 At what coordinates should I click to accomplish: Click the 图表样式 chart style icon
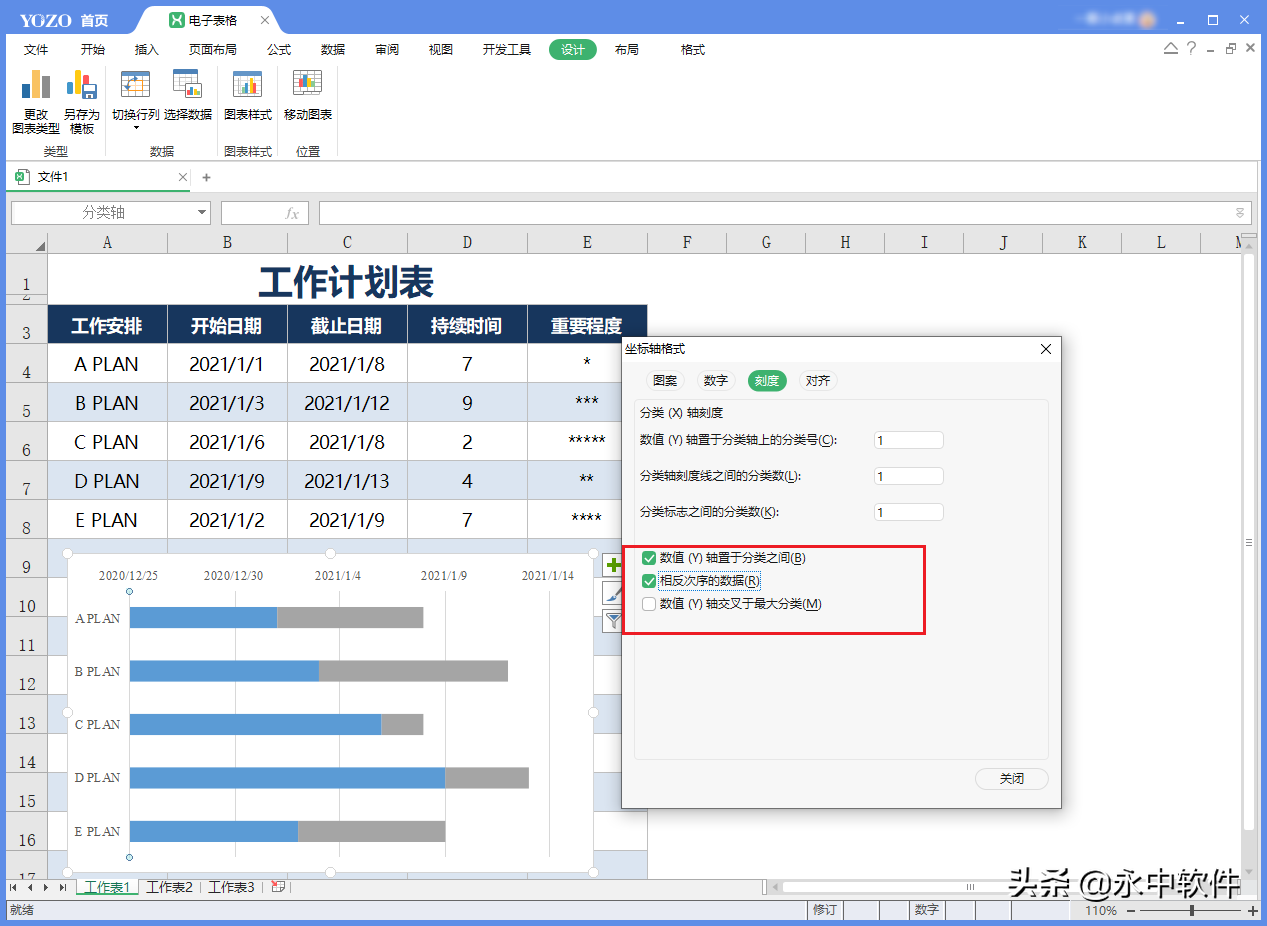(247, 85)
